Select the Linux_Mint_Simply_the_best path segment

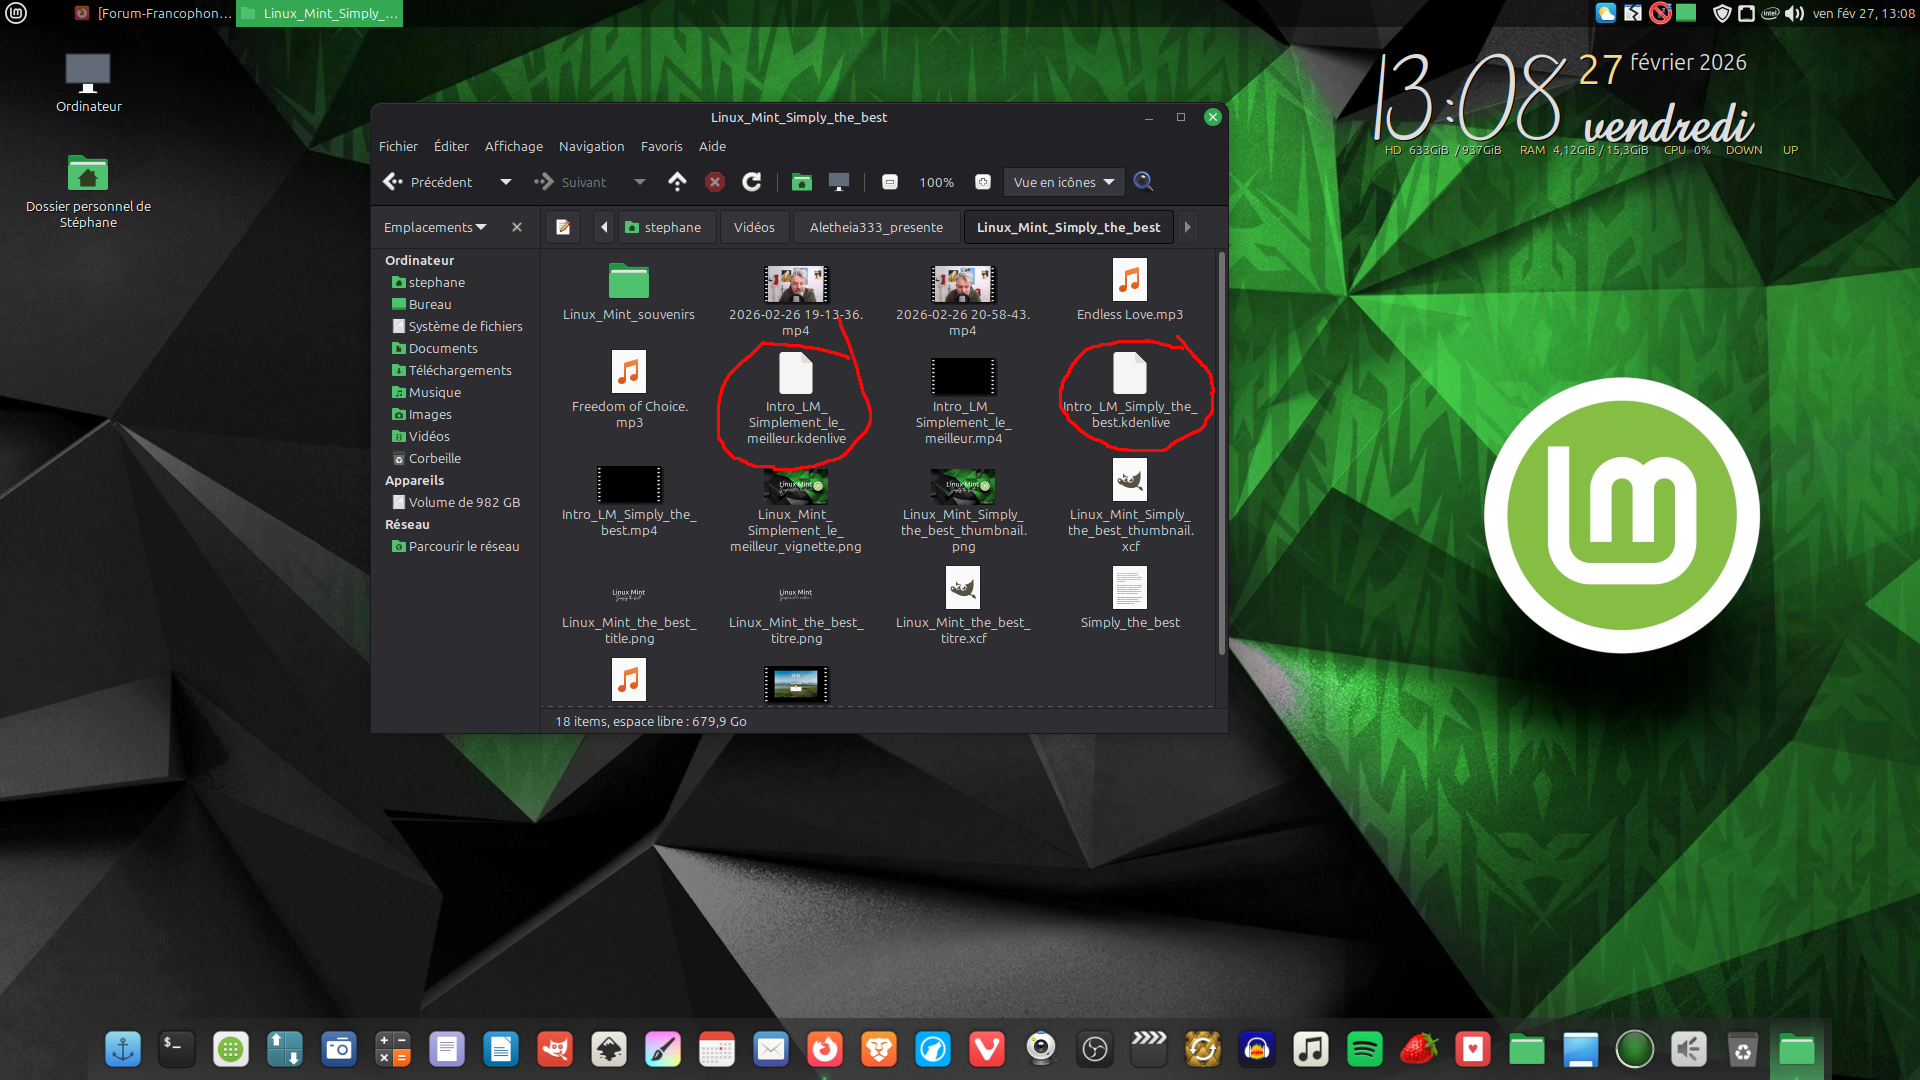tap(1068, 227)
